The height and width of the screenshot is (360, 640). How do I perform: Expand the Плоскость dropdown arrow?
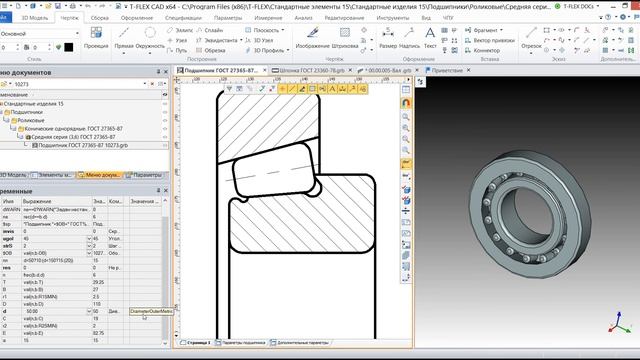click(283, 30)
